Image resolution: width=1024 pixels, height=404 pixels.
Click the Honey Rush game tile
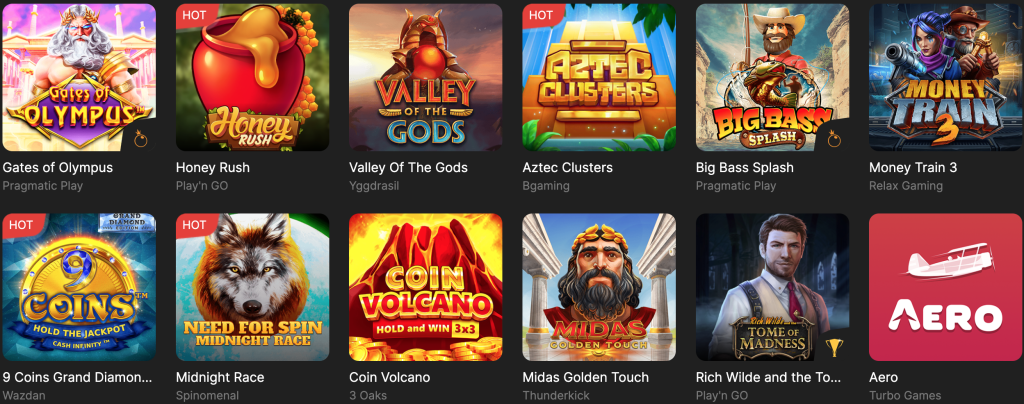point(252,77)
